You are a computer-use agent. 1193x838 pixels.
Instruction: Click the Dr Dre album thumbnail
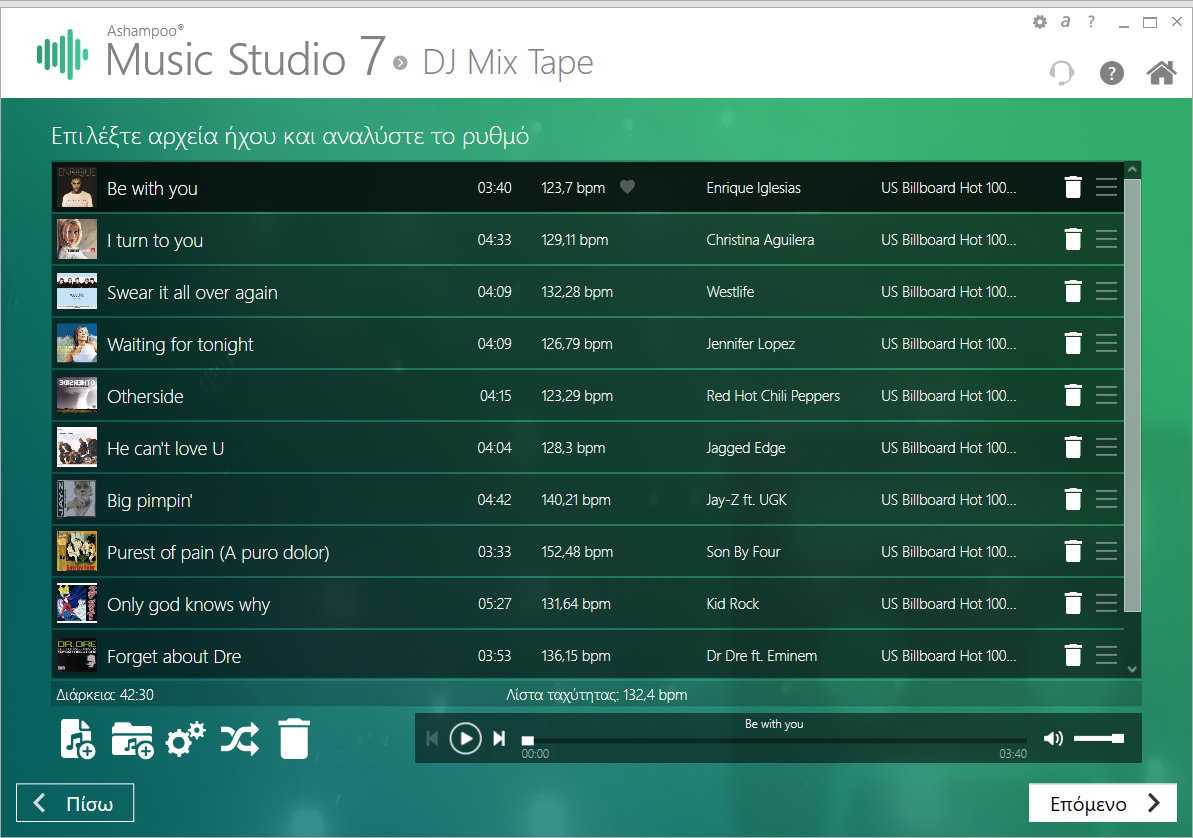[x=77, y=655]
